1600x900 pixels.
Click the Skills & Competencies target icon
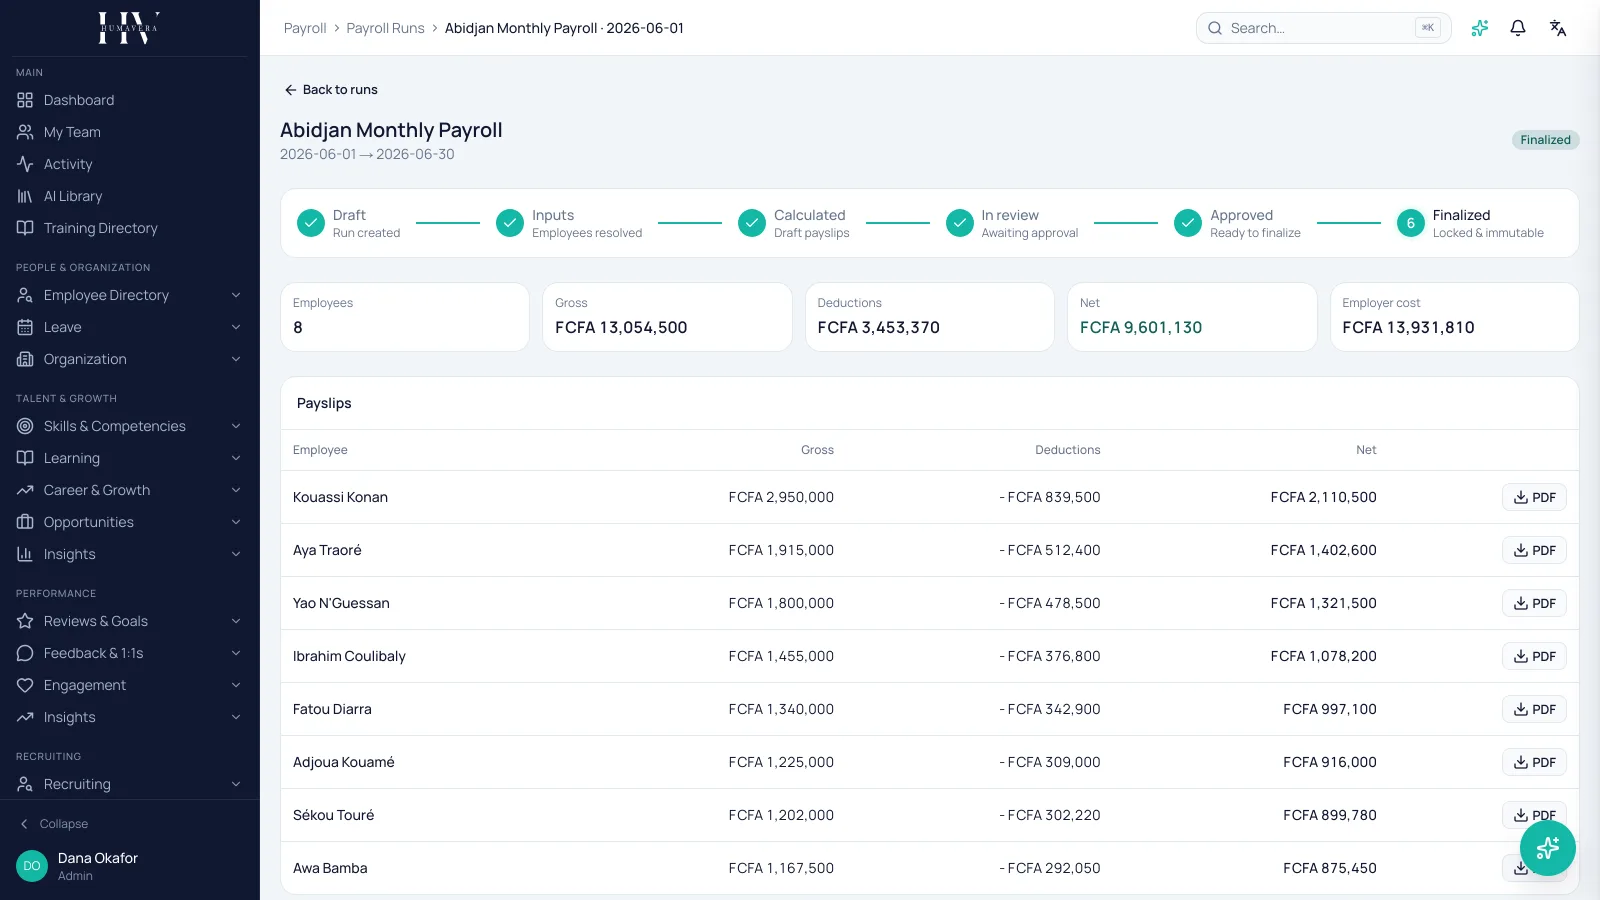pyautogui.click(x=25, y=426)
